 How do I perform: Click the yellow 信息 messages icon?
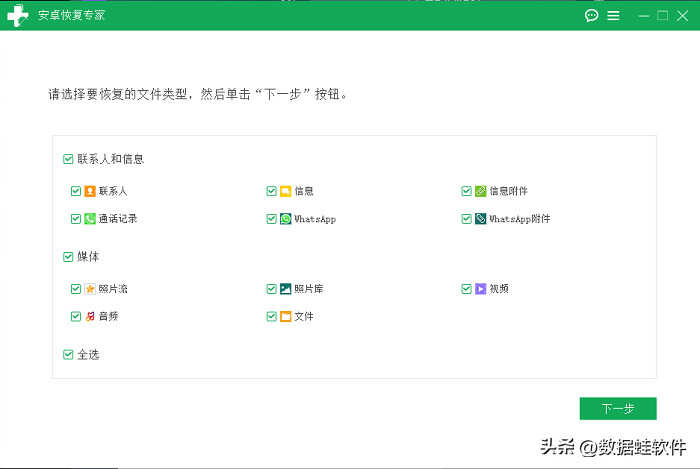285,191
